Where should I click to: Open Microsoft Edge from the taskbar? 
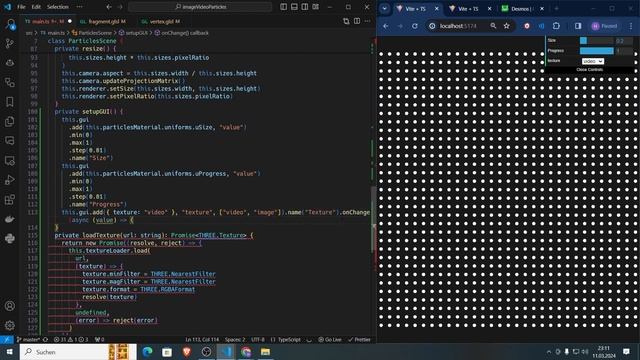point(147,352)
